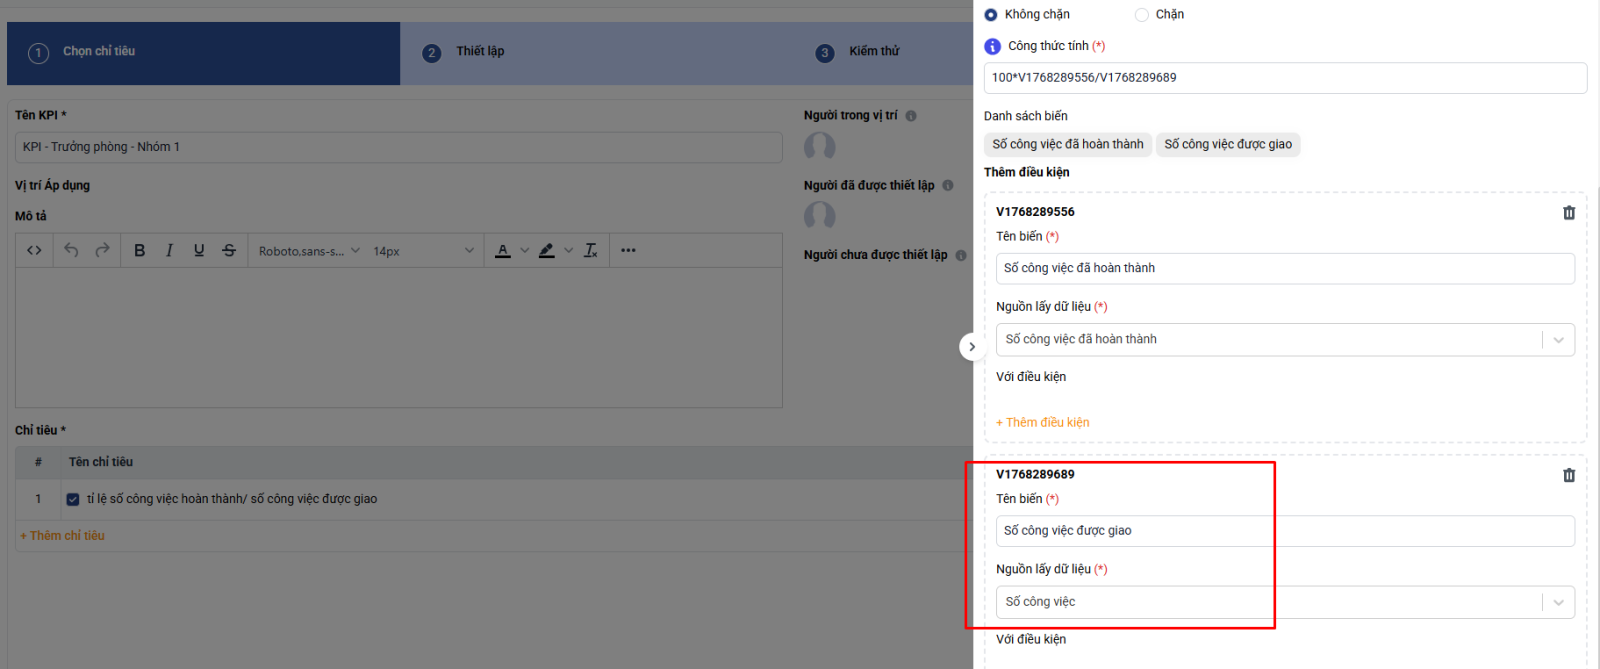Image resolution: width=1600 pixels, height=669 pixels.
Task: Click the undo arrow in editor toolbar
Action: [x=71, y=251]
